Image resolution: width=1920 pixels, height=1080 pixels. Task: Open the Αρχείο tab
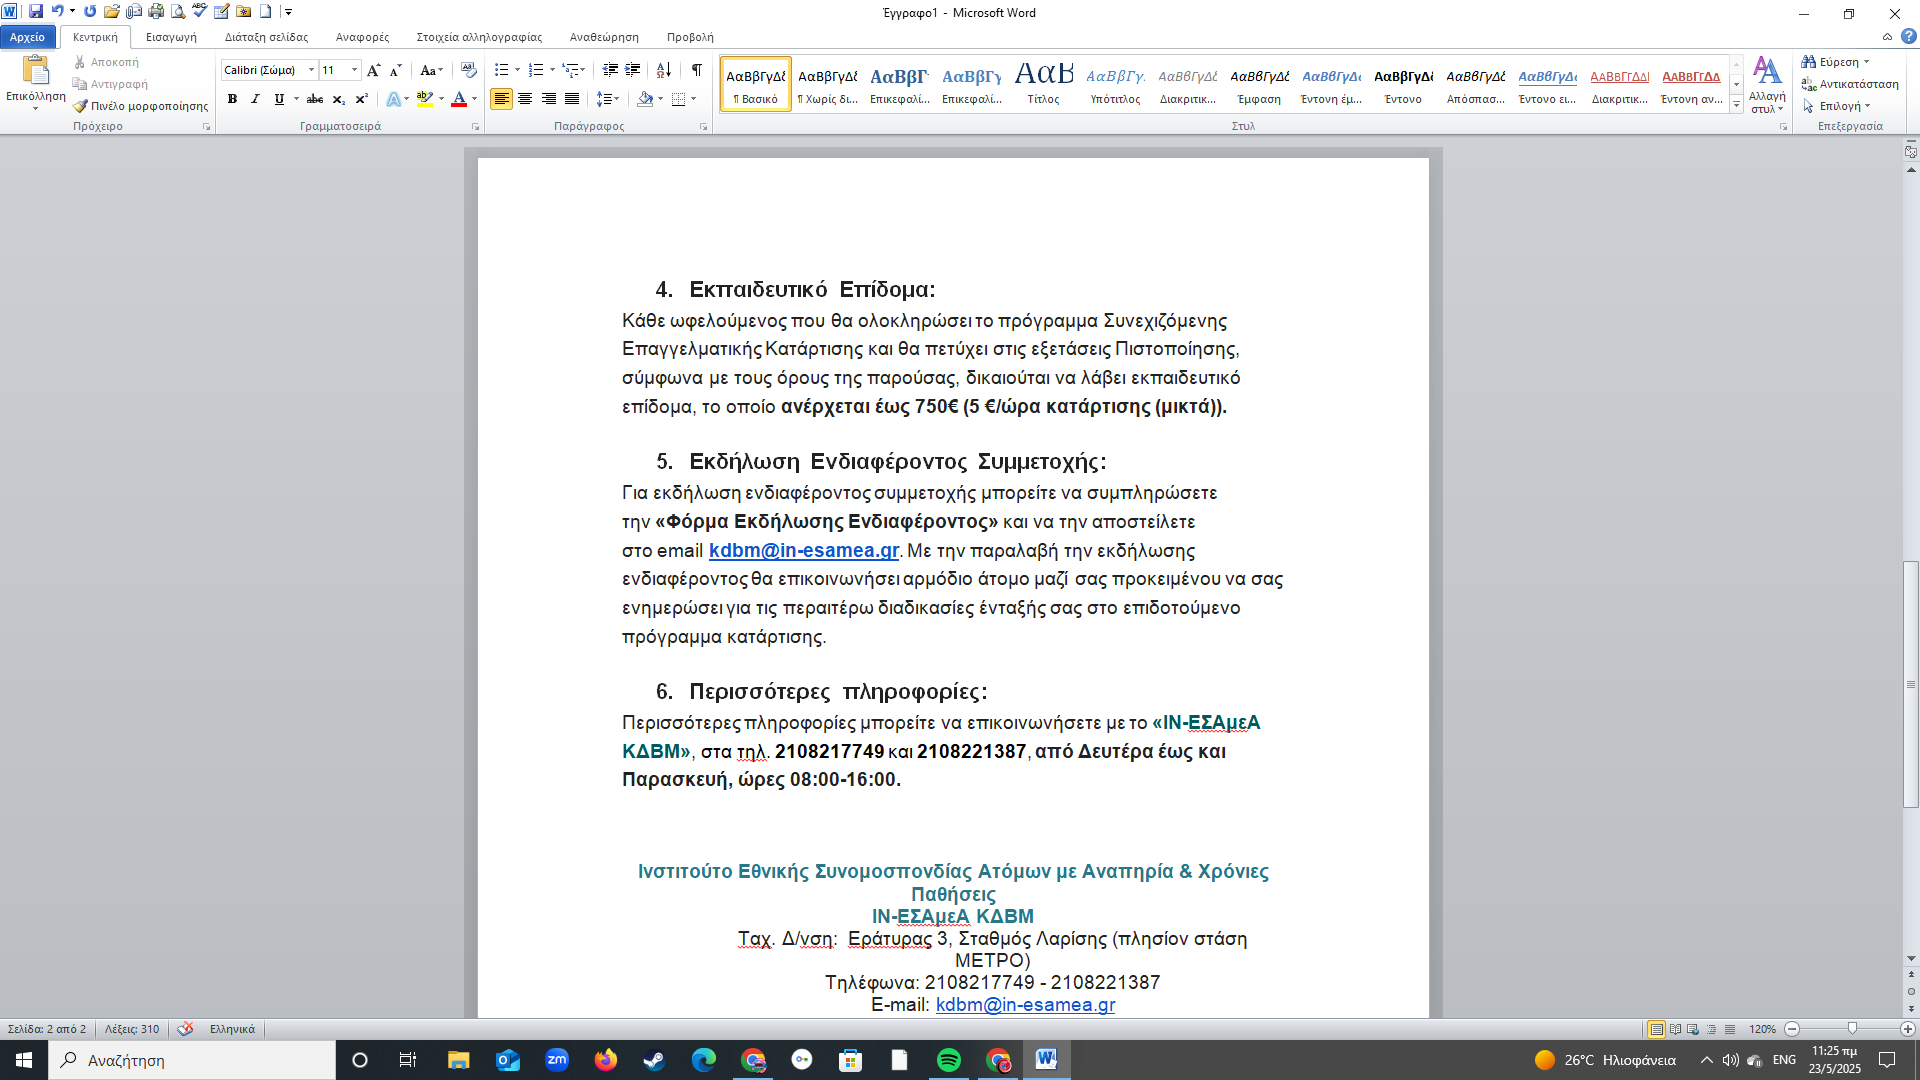[x=28, y=37]
